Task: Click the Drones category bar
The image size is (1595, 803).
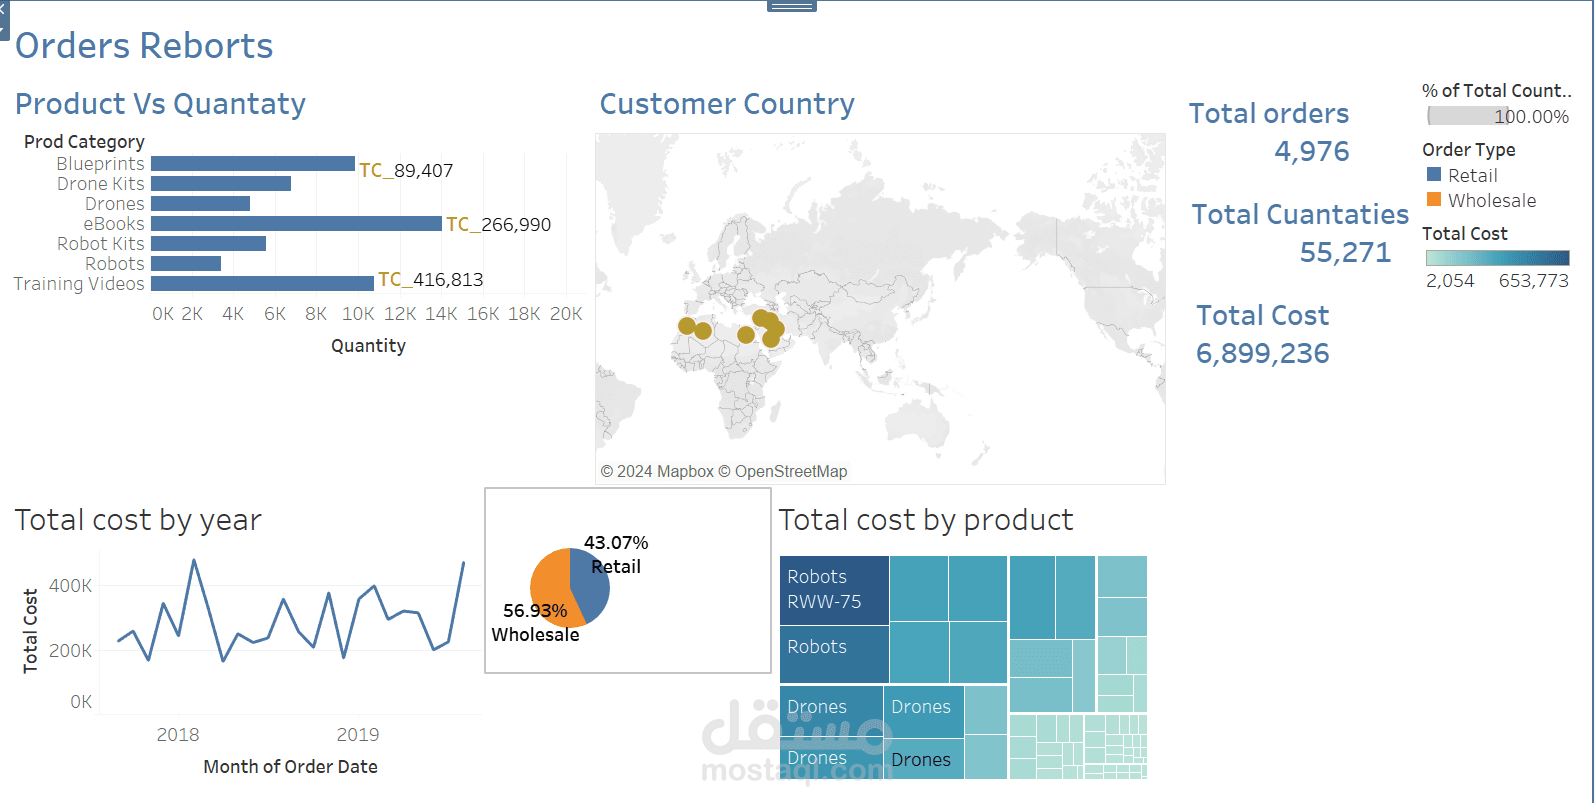Action: click(200, 204)
